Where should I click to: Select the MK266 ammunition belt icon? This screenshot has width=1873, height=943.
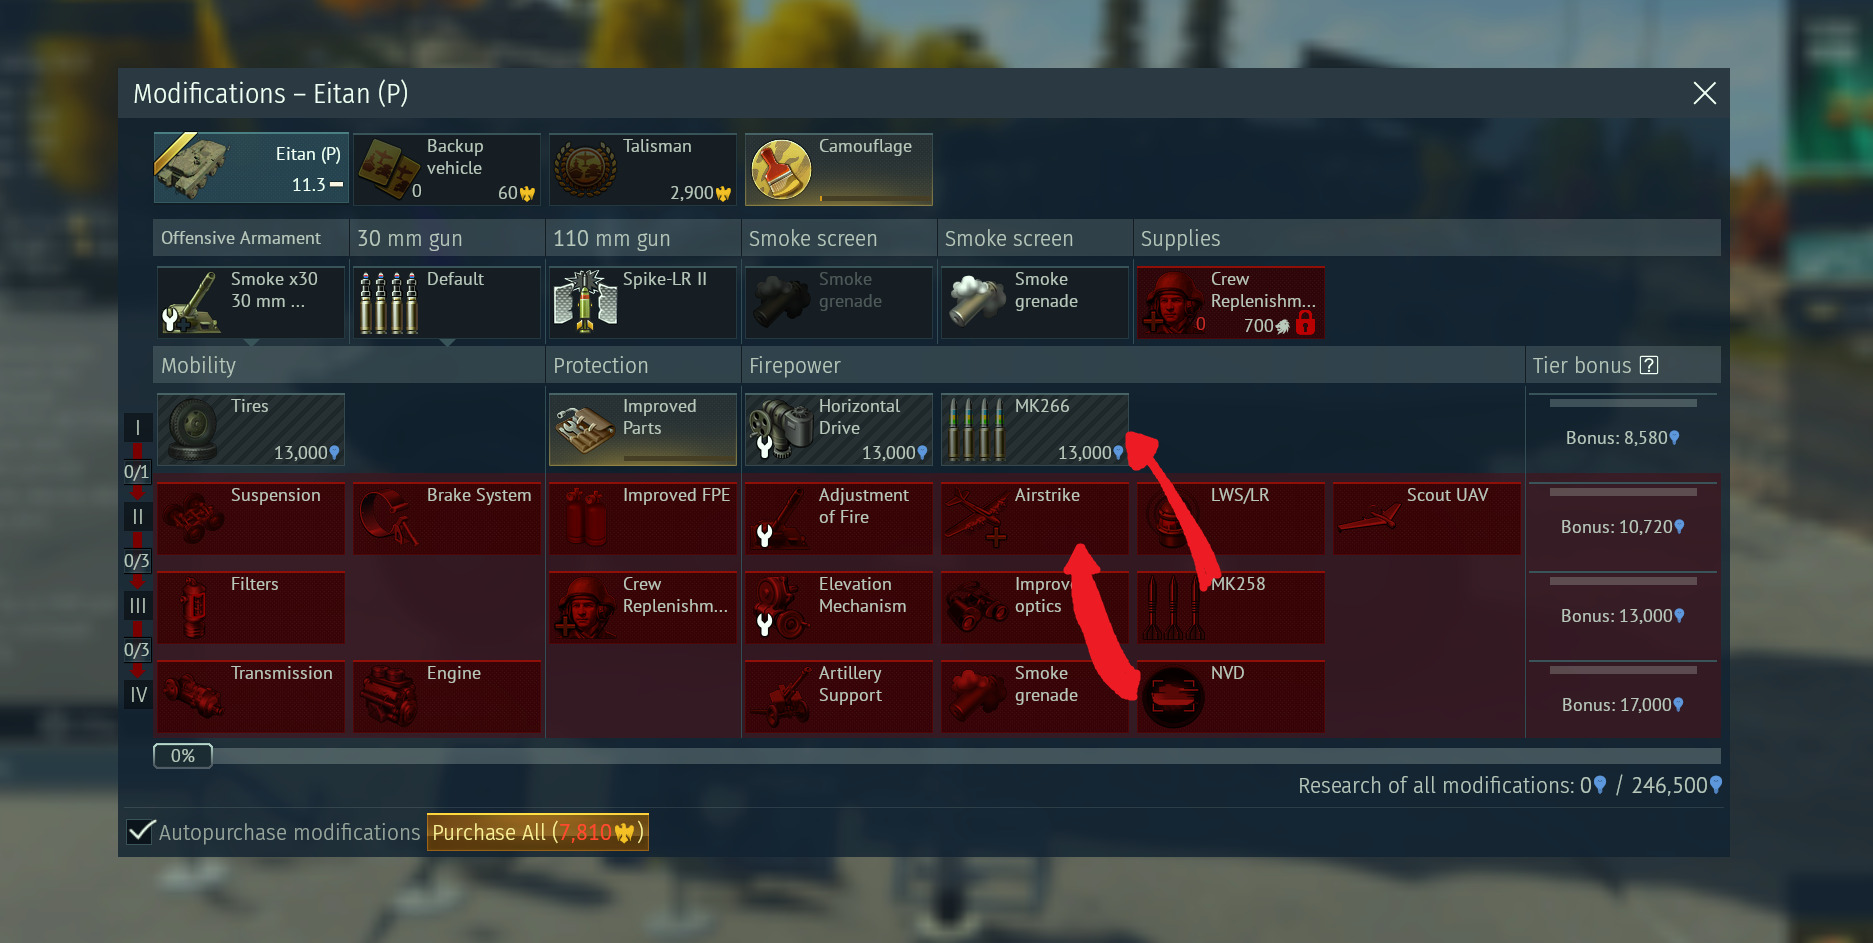[976, 429]
